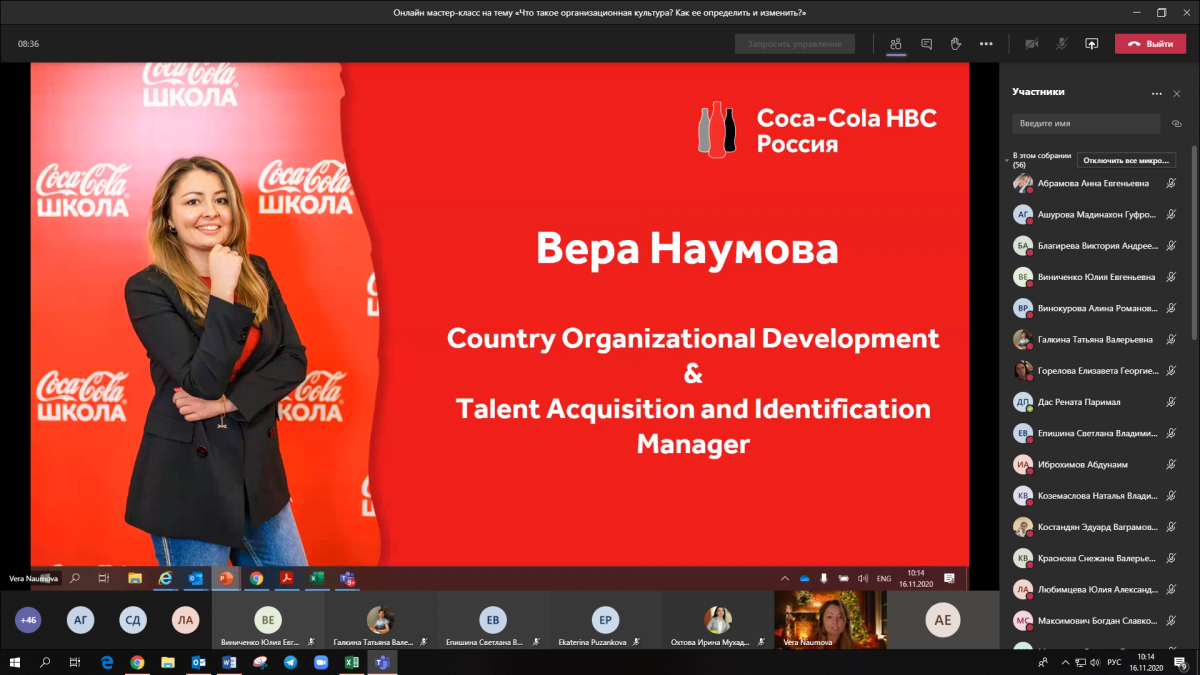The width and height of the screenshot is (1200, 675).
Task: Click mic icon next to Епишина Светлана in list
Action: click(x=1171, y=433)
